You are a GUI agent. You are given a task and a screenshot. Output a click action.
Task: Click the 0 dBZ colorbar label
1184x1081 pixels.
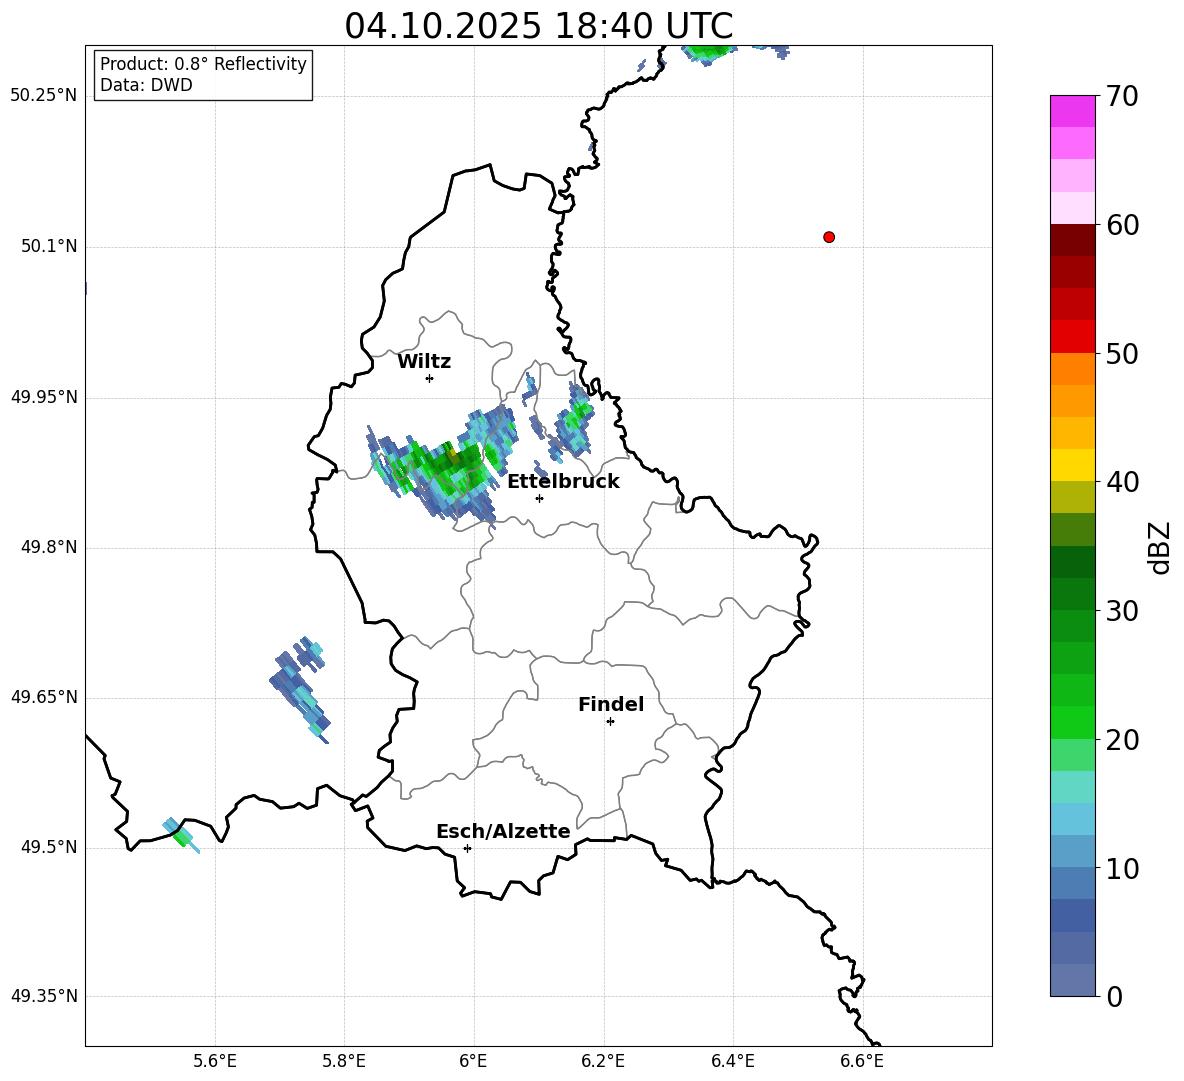1115,996
